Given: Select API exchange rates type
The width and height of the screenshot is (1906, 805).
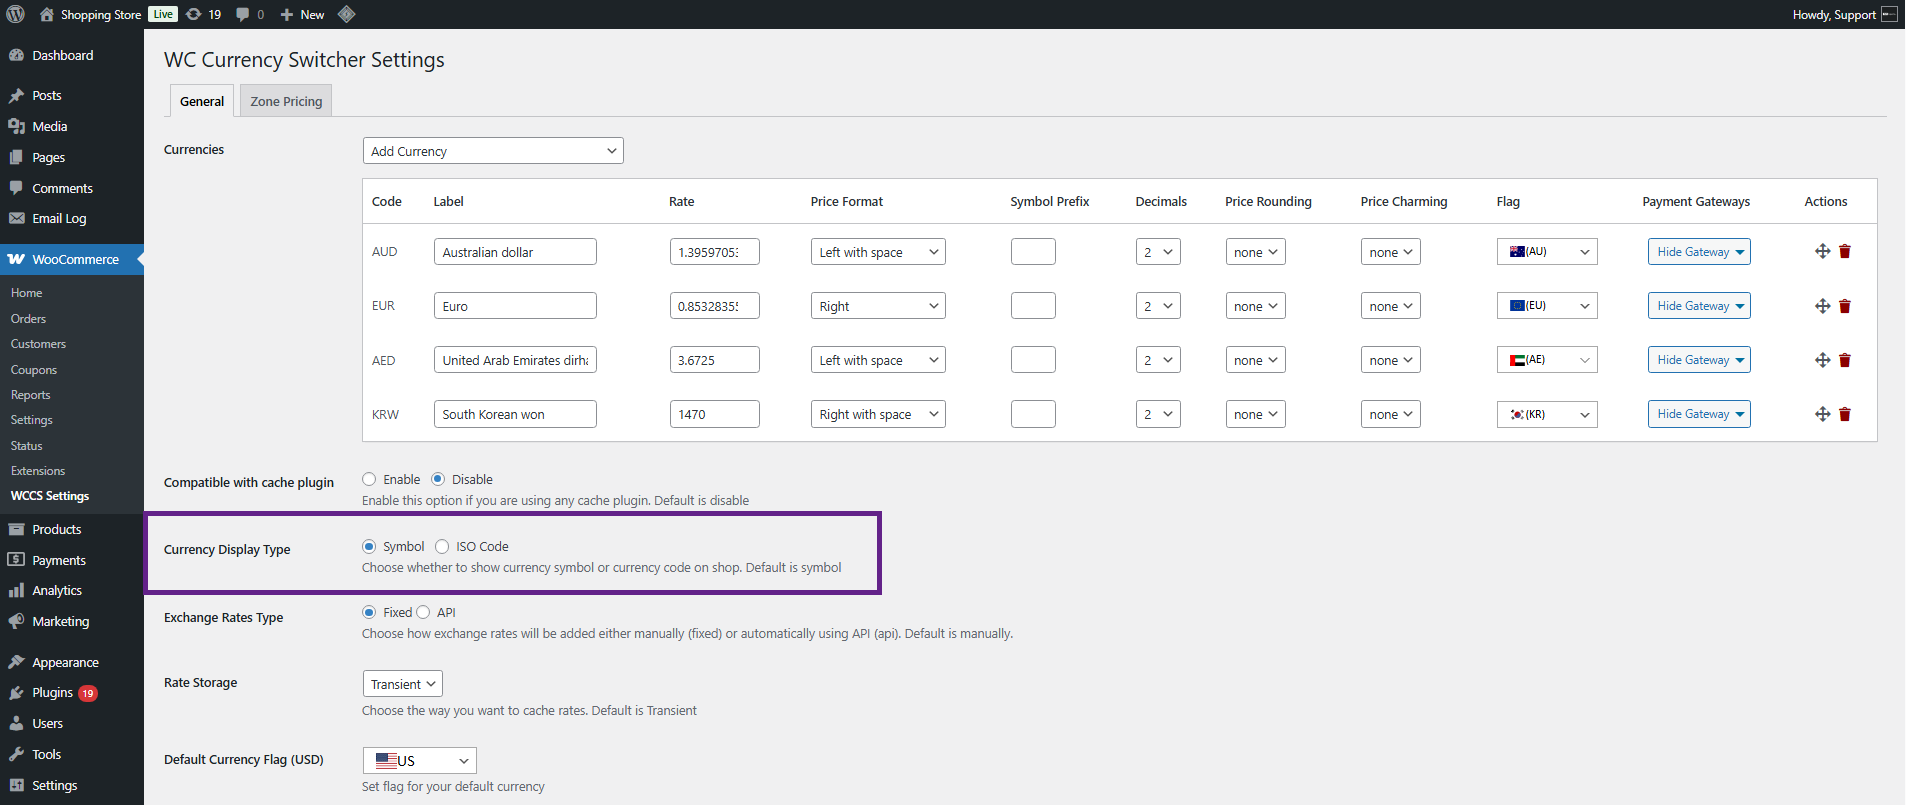Looking at the screenshot, I should [423, 613].
